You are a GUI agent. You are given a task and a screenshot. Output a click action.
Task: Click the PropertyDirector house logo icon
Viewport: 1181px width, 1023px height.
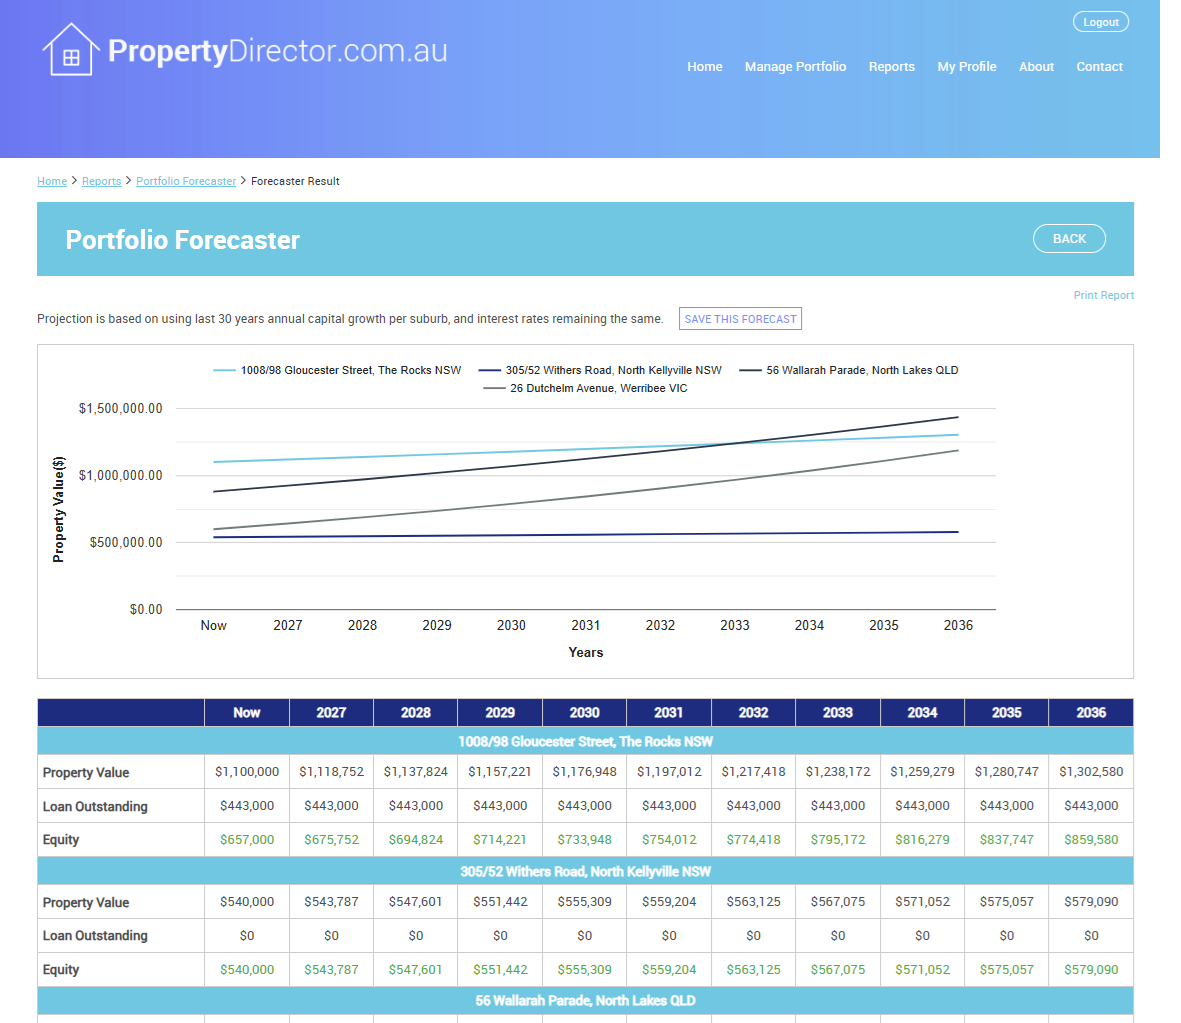(71, 50)
